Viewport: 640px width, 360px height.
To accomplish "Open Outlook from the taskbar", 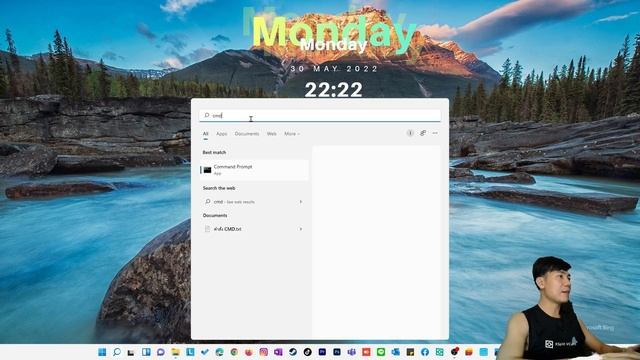I will [x=396, y=352].
